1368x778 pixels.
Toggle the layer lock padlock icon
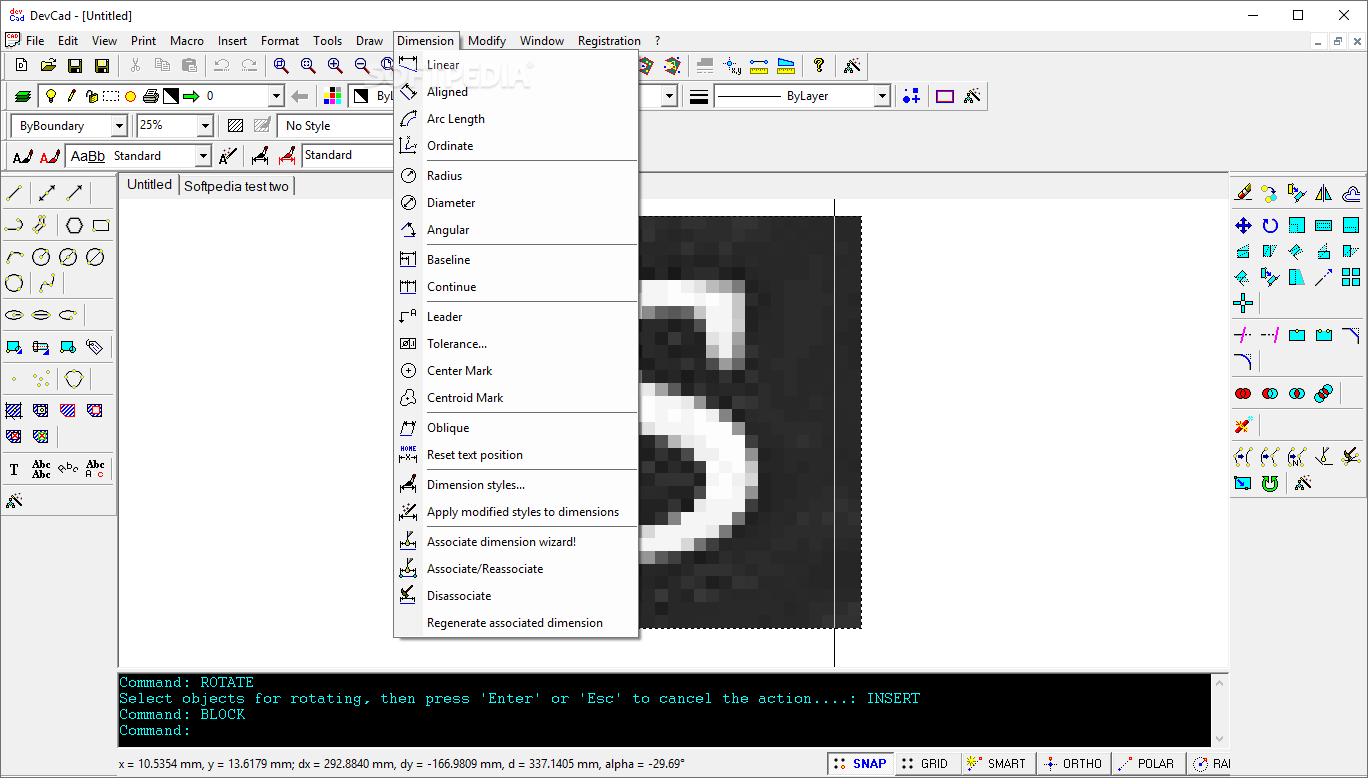(91, 96)
